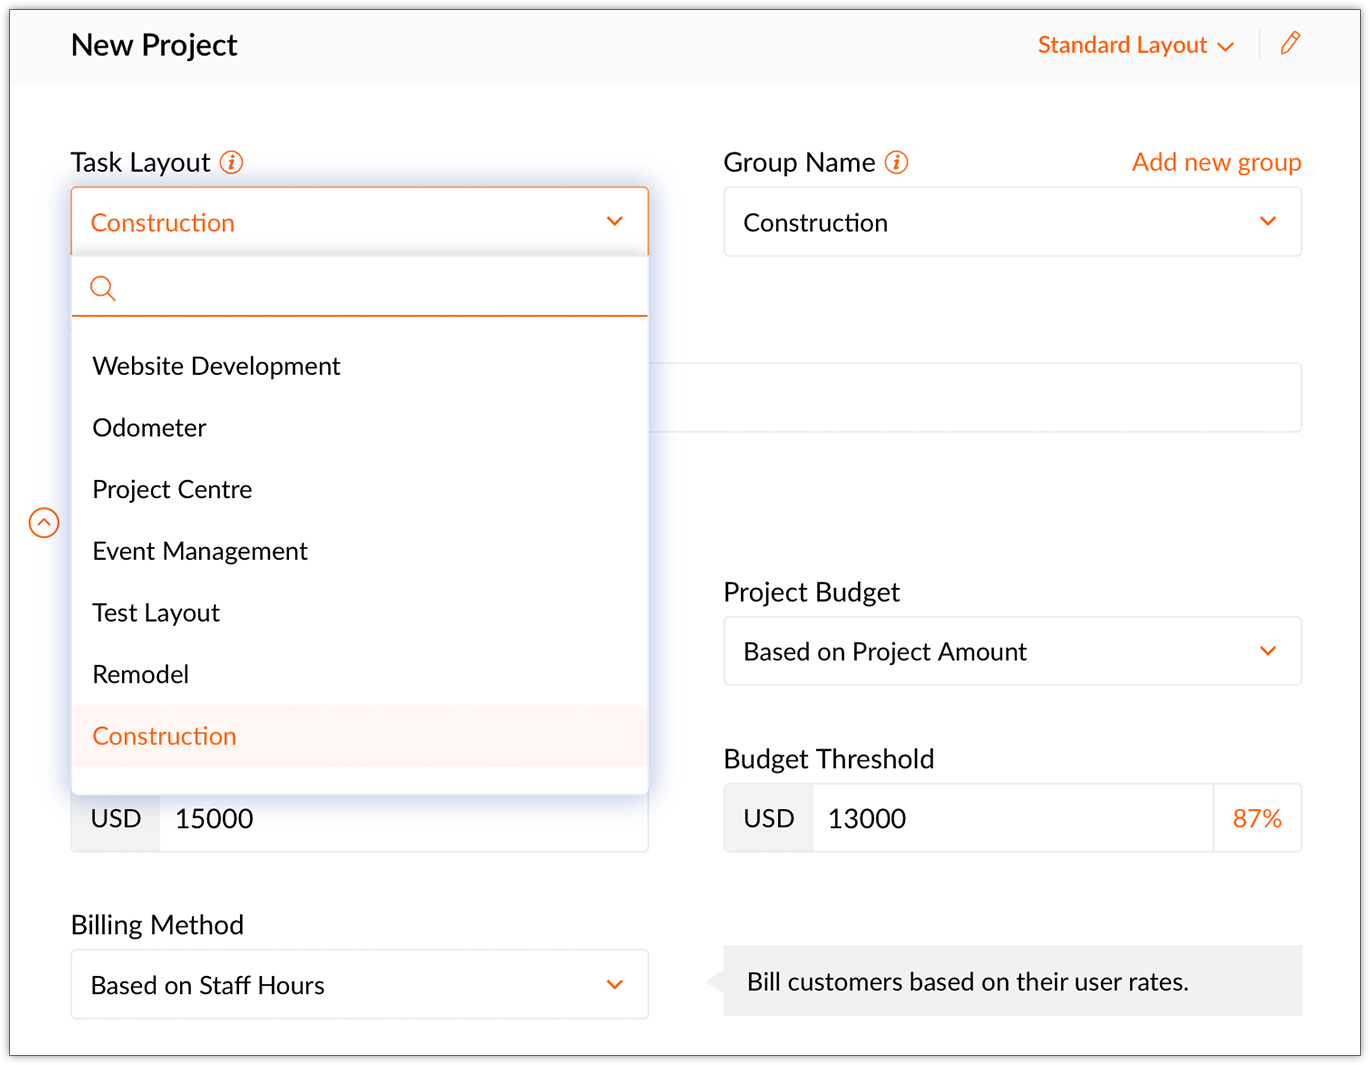Open the Standard Layout dropdown
The image size is (1370, 1065).
(x=1136, y=45)
